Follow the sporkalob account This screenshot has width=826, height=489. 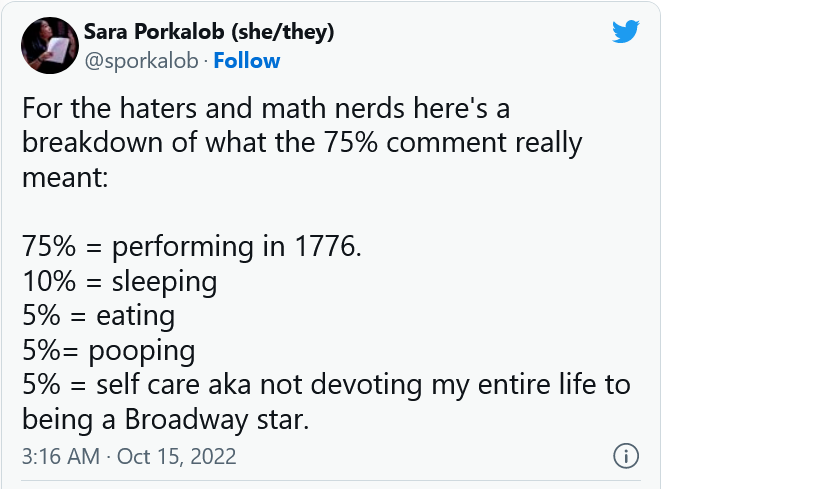tap(247, 61)
